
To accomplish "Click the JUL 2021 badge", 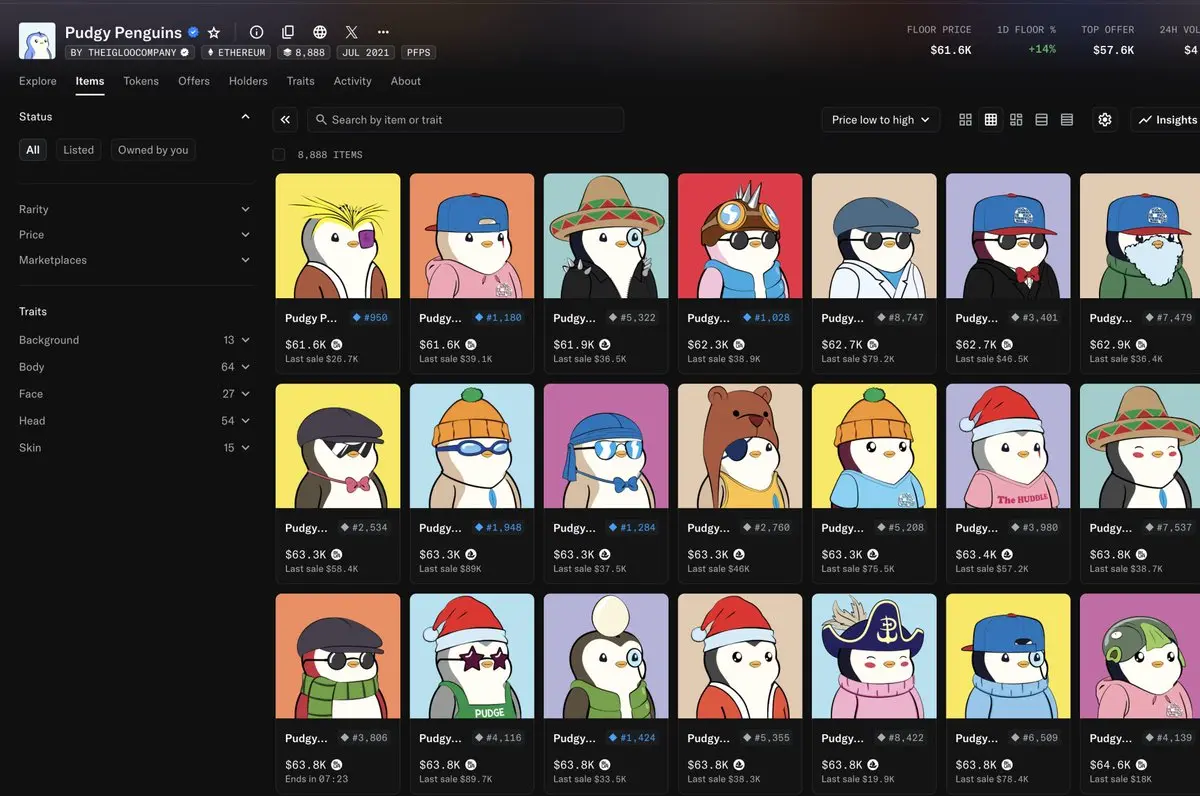I will click(x=365, y=52).
